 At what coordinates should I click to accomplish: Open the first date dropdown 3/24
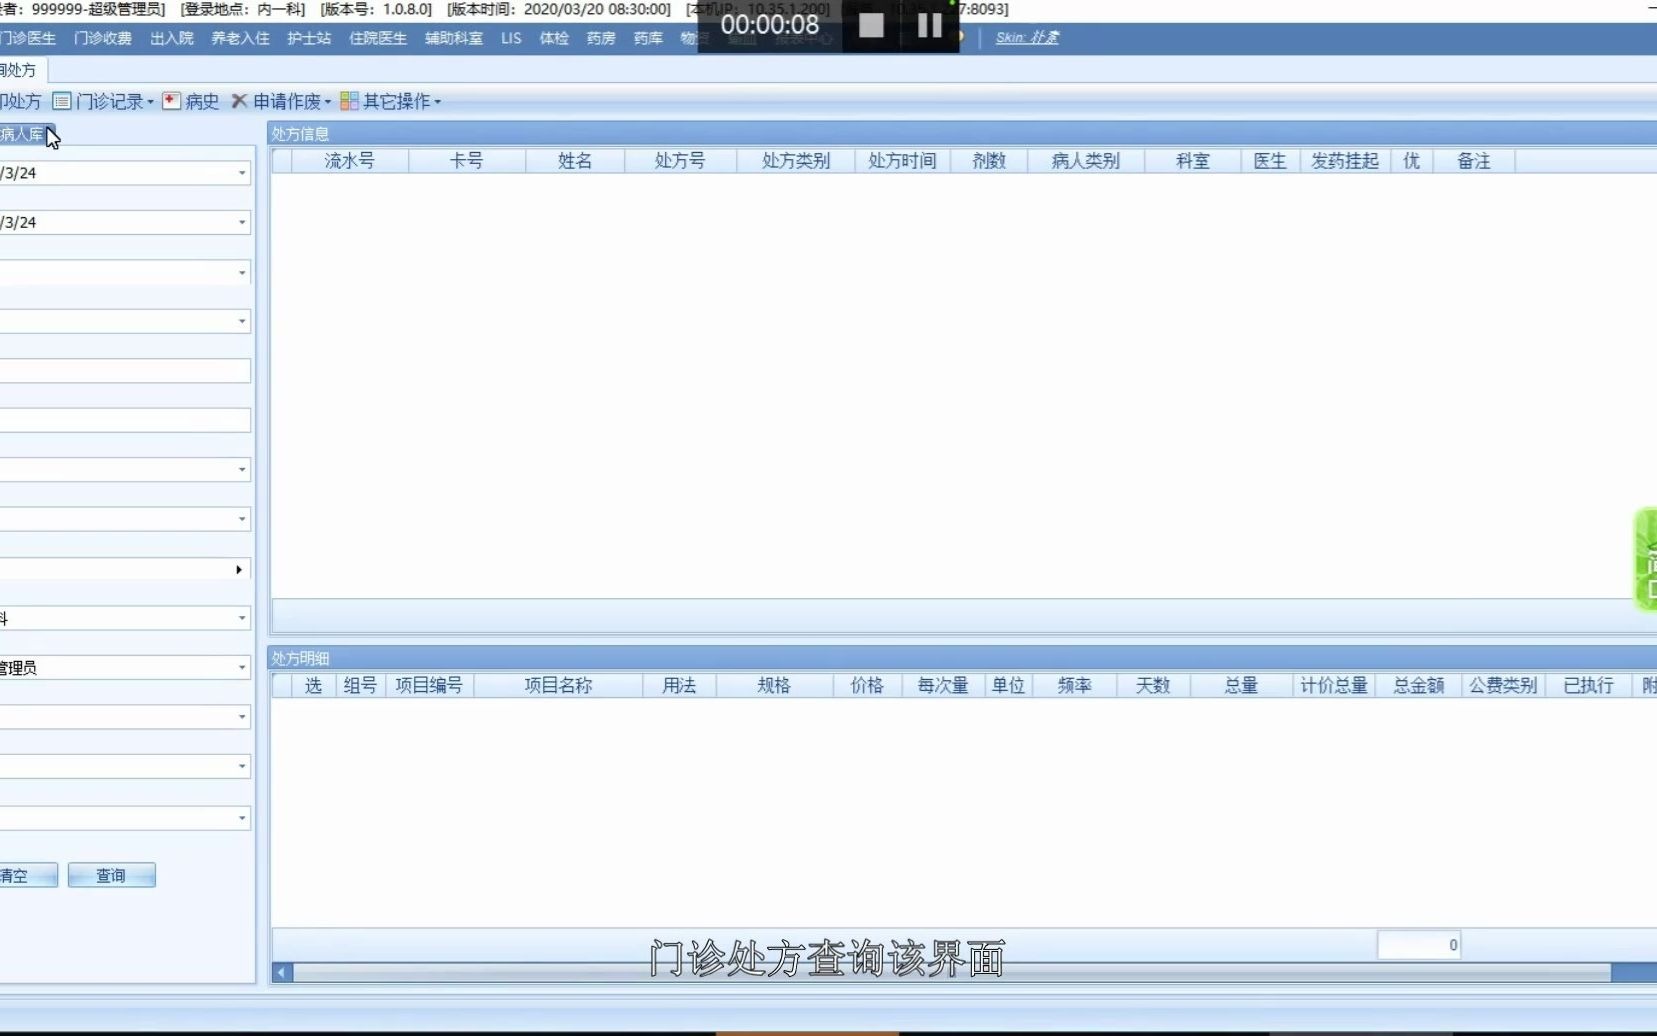click(241, 173)
